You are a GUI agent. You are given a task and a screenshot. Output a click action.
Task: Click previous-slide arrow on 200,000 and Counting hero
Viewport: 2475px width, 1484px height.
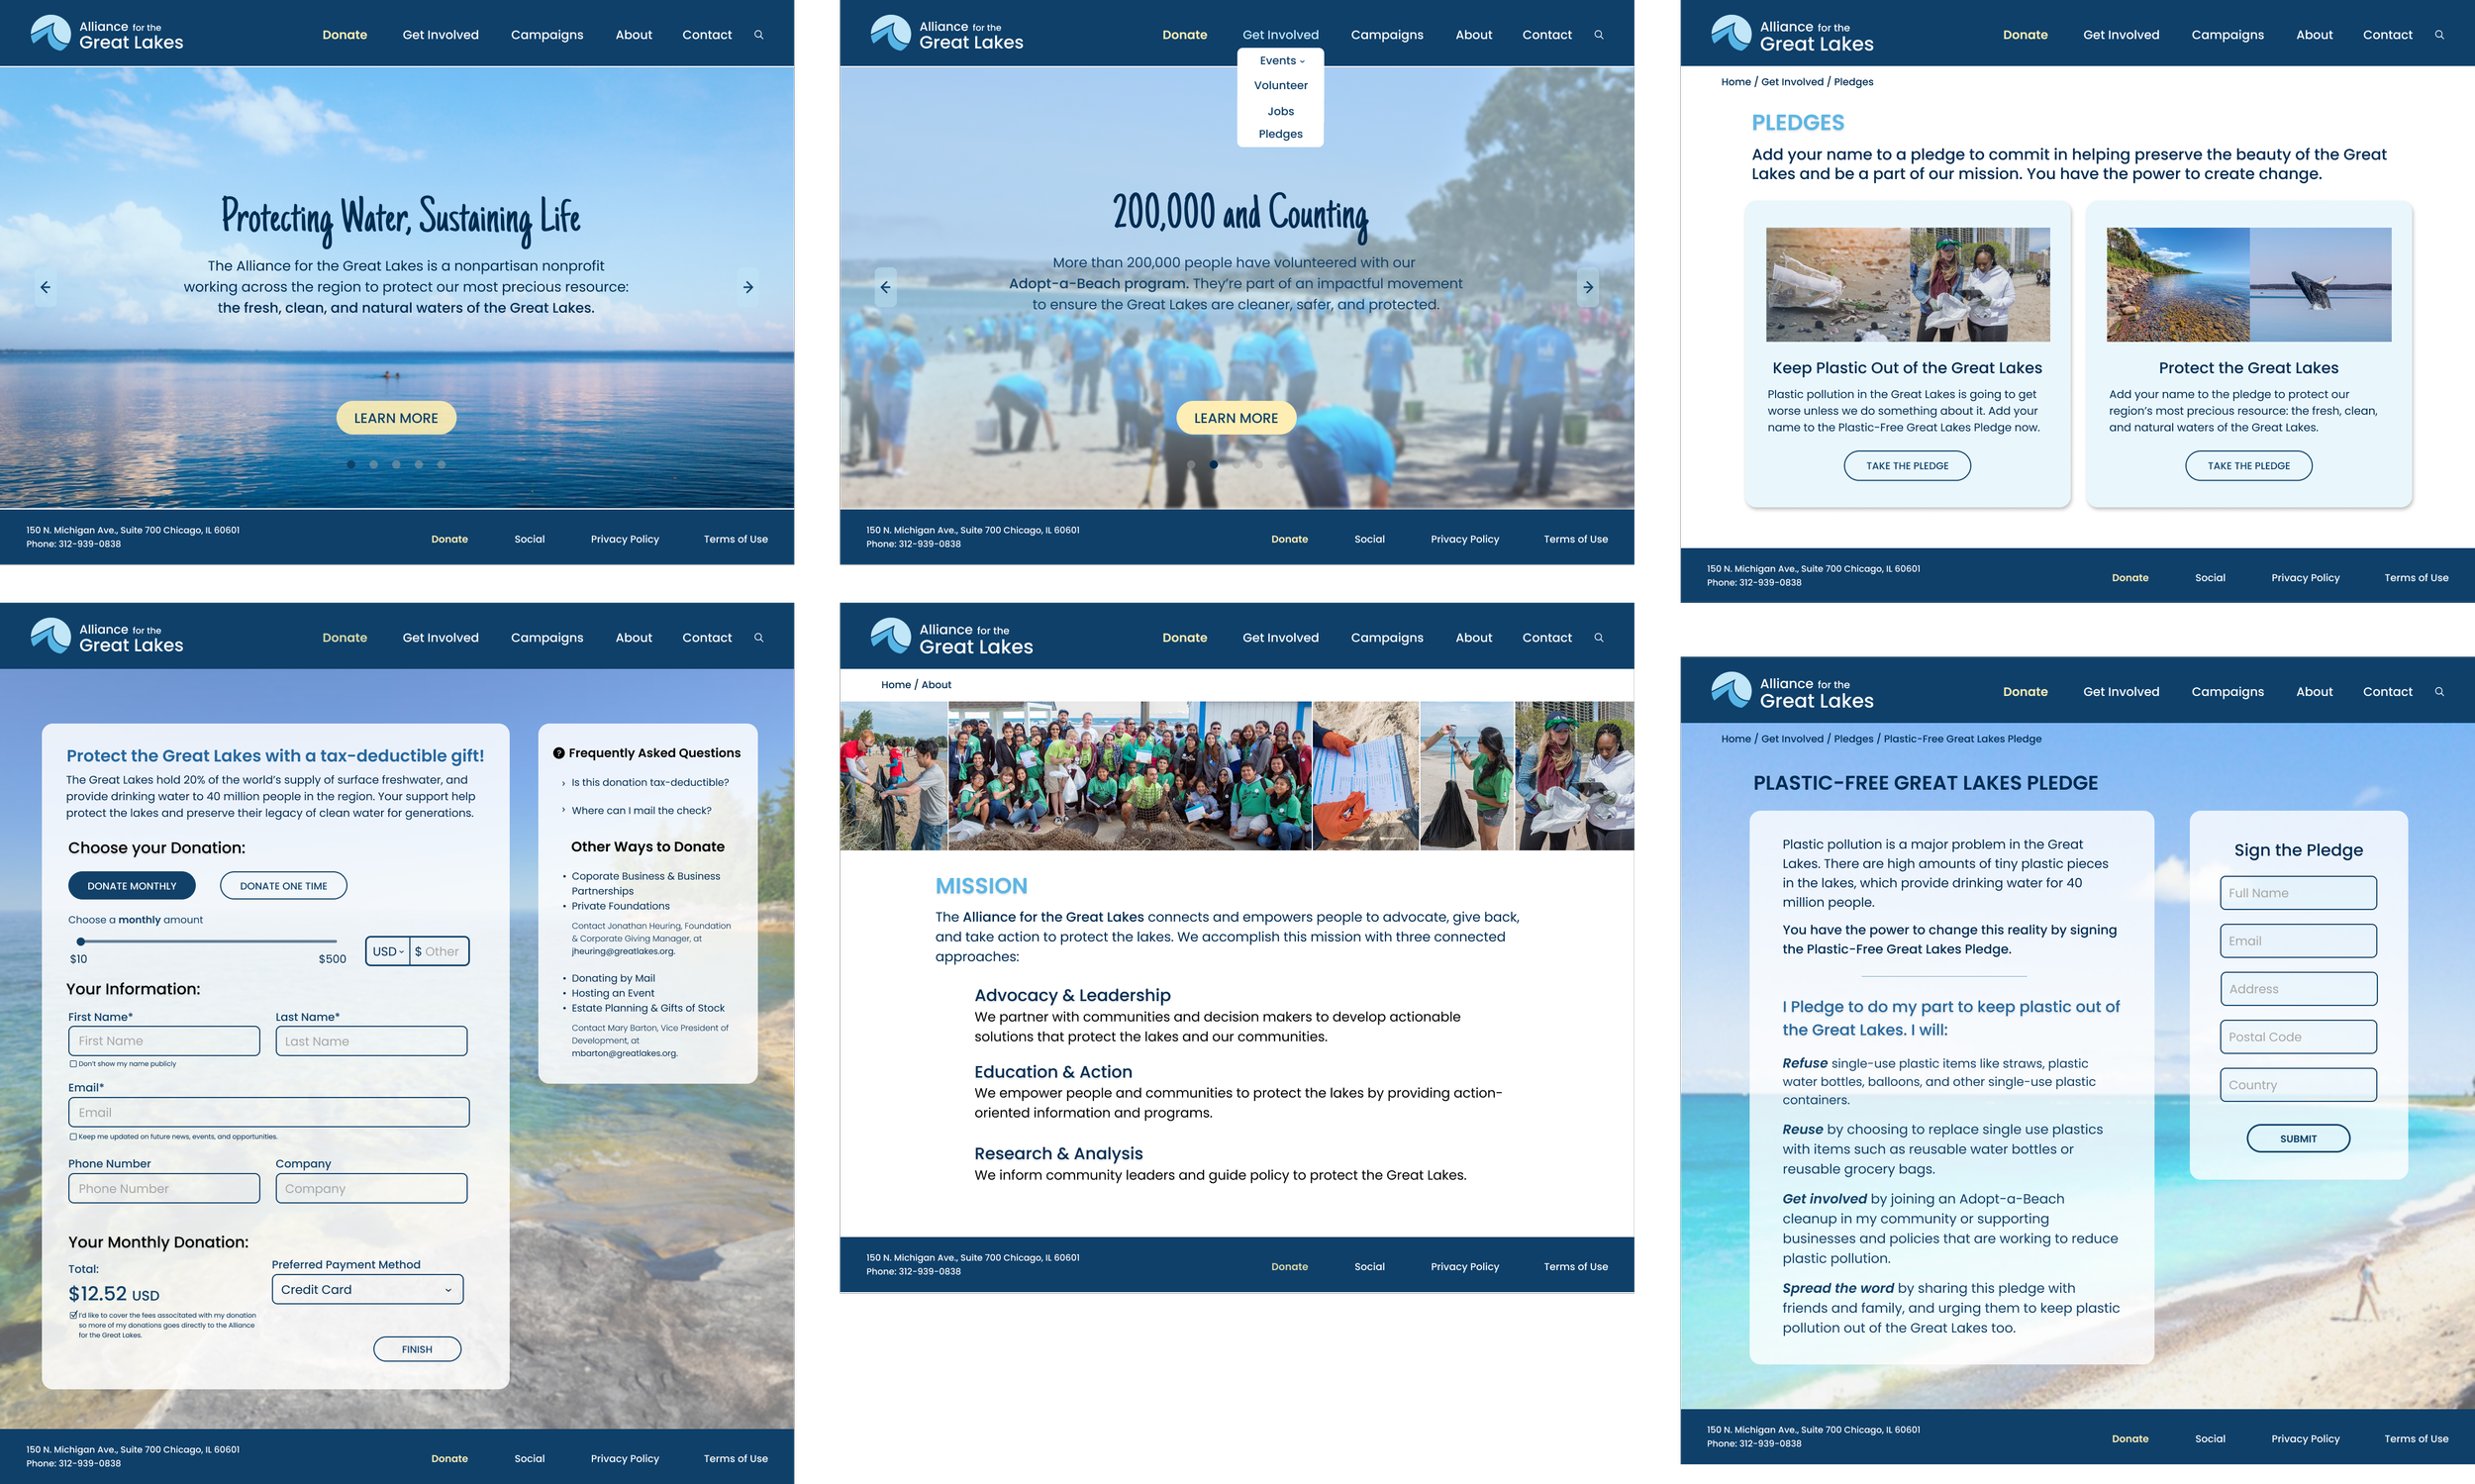click(x=885, y=287)
